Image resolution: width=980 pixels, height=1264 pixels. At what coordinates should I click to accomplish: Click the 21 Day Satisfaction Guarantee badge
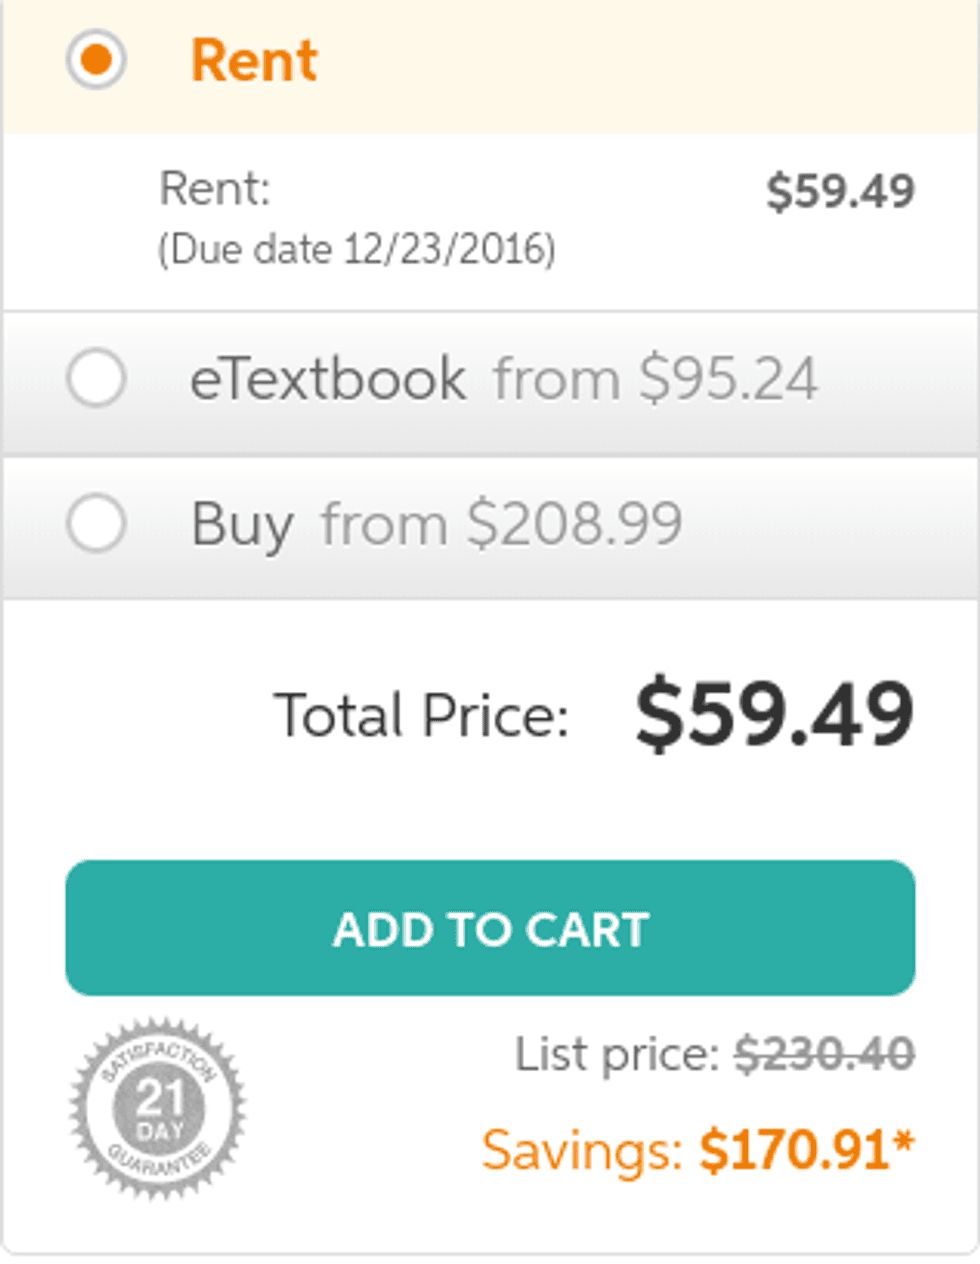(157, 1108)
